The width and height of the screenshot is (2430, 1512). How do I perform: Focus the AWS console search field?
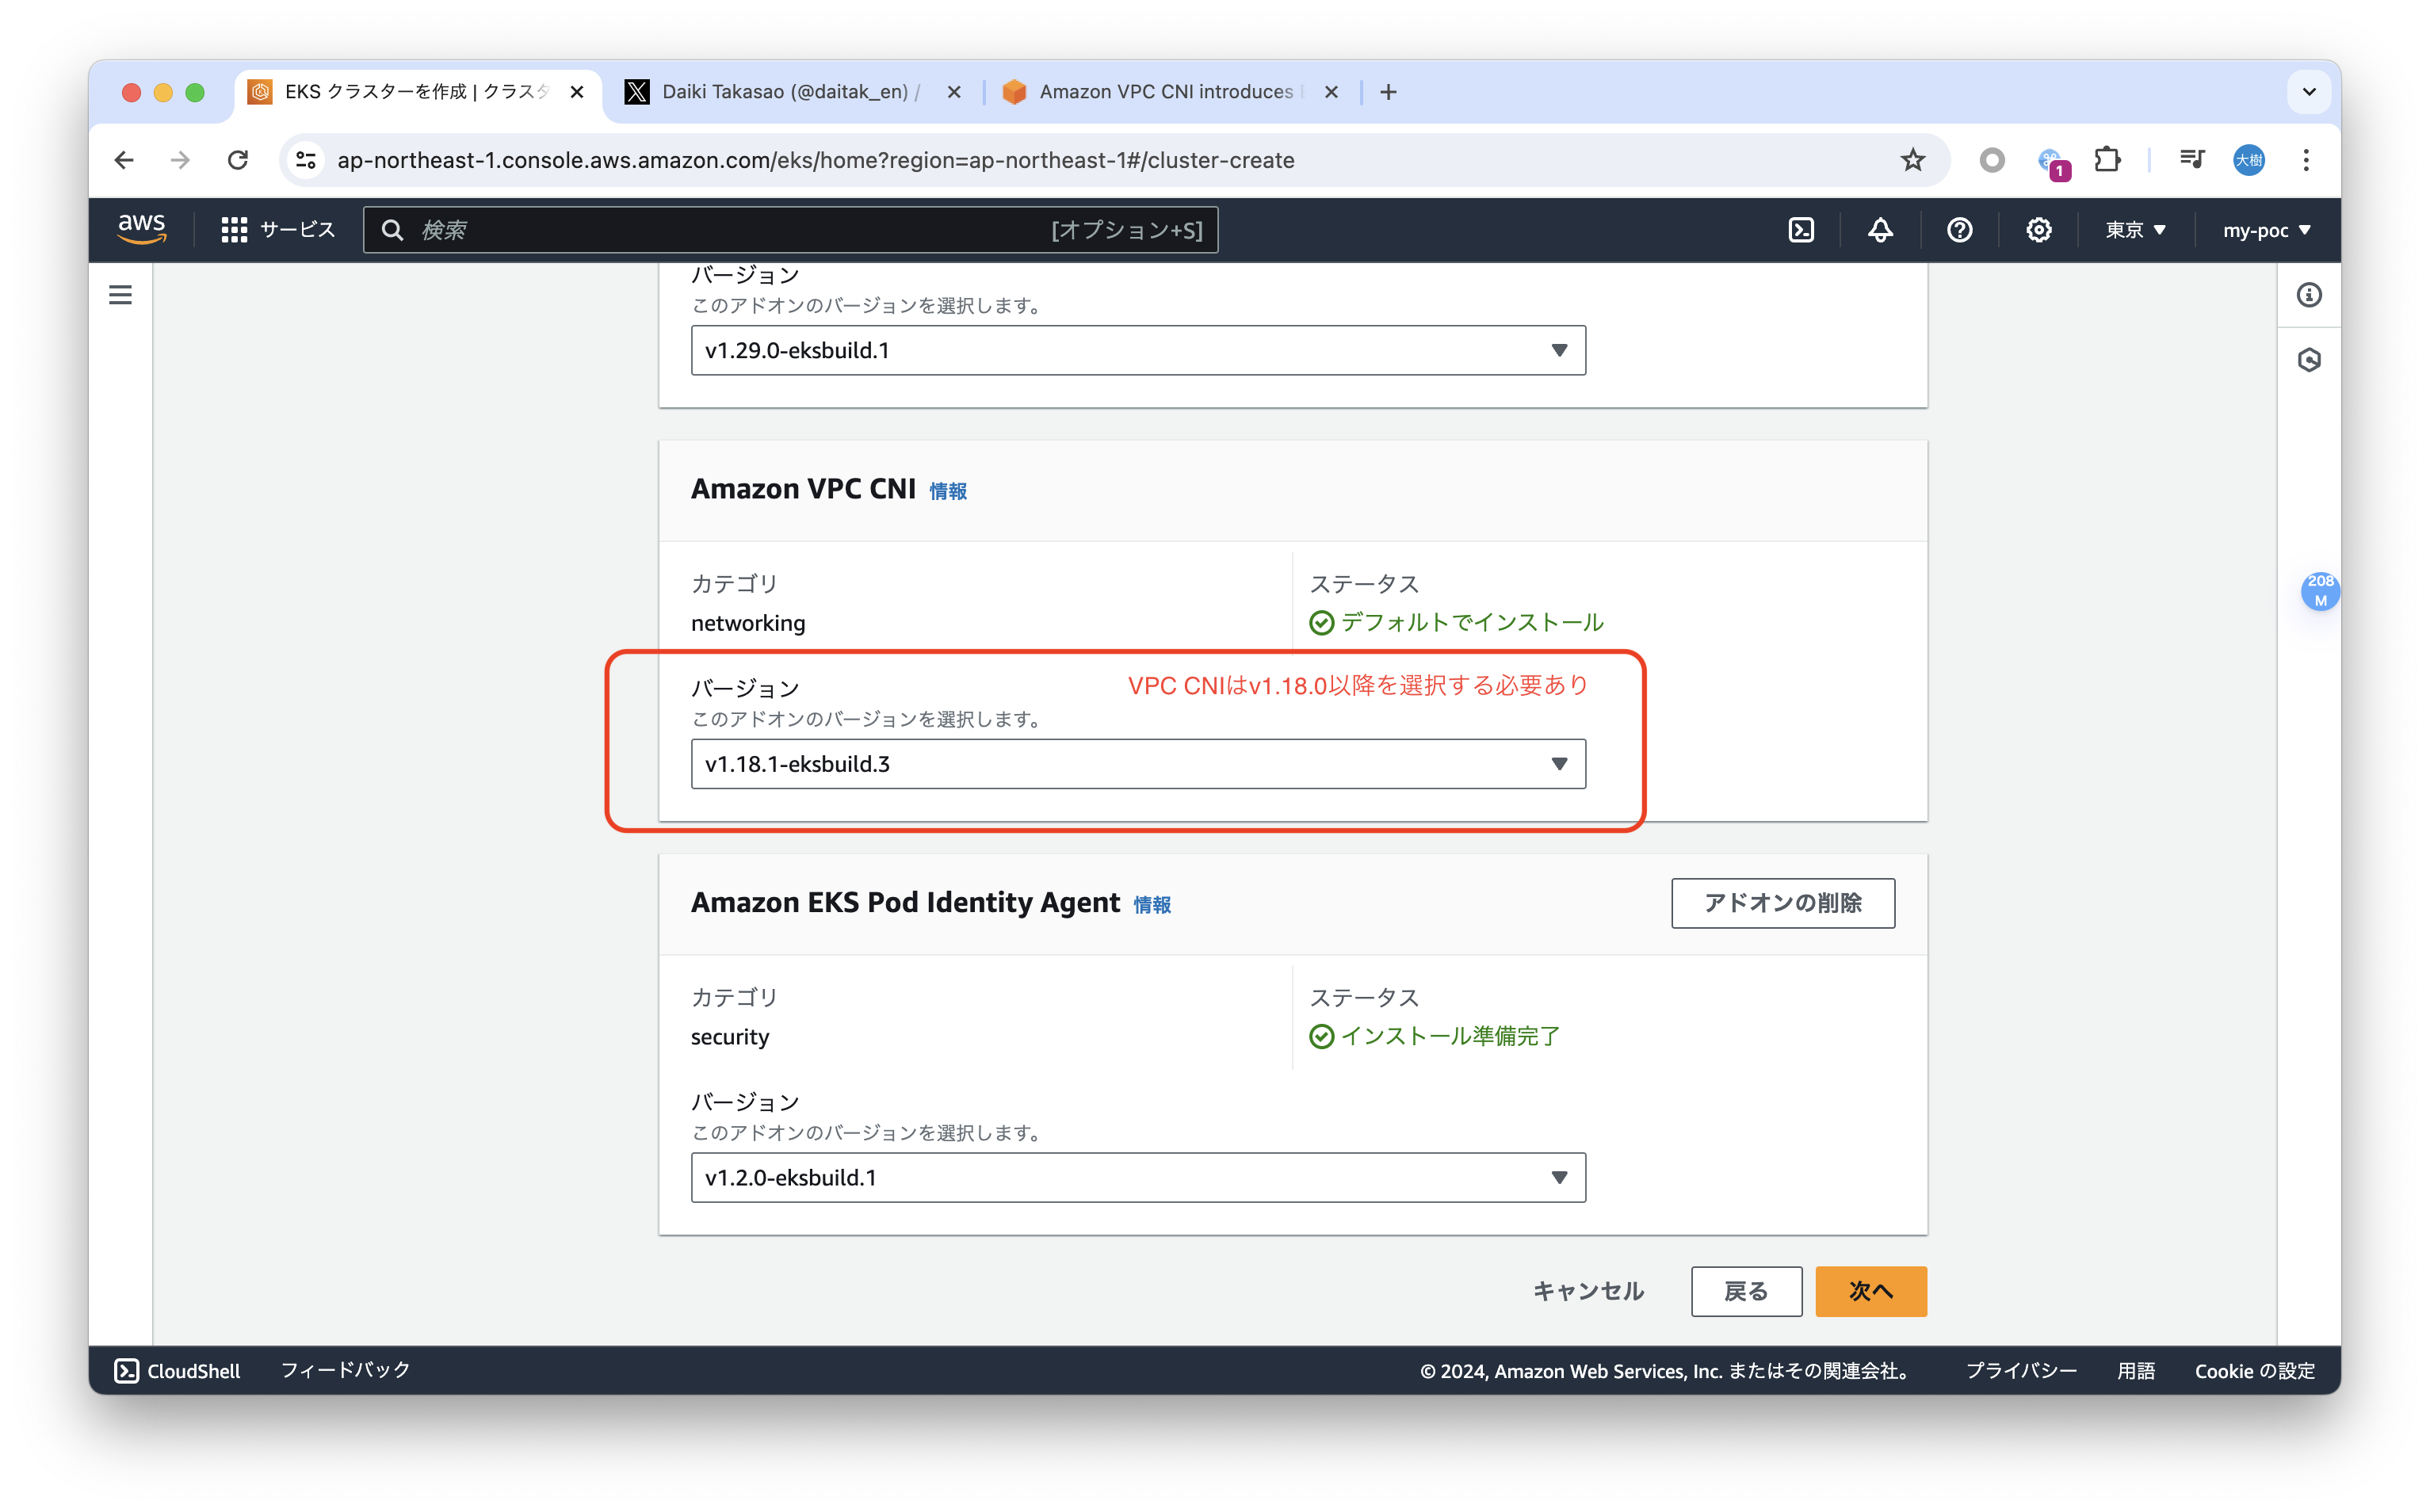click(x=790, y=229)
